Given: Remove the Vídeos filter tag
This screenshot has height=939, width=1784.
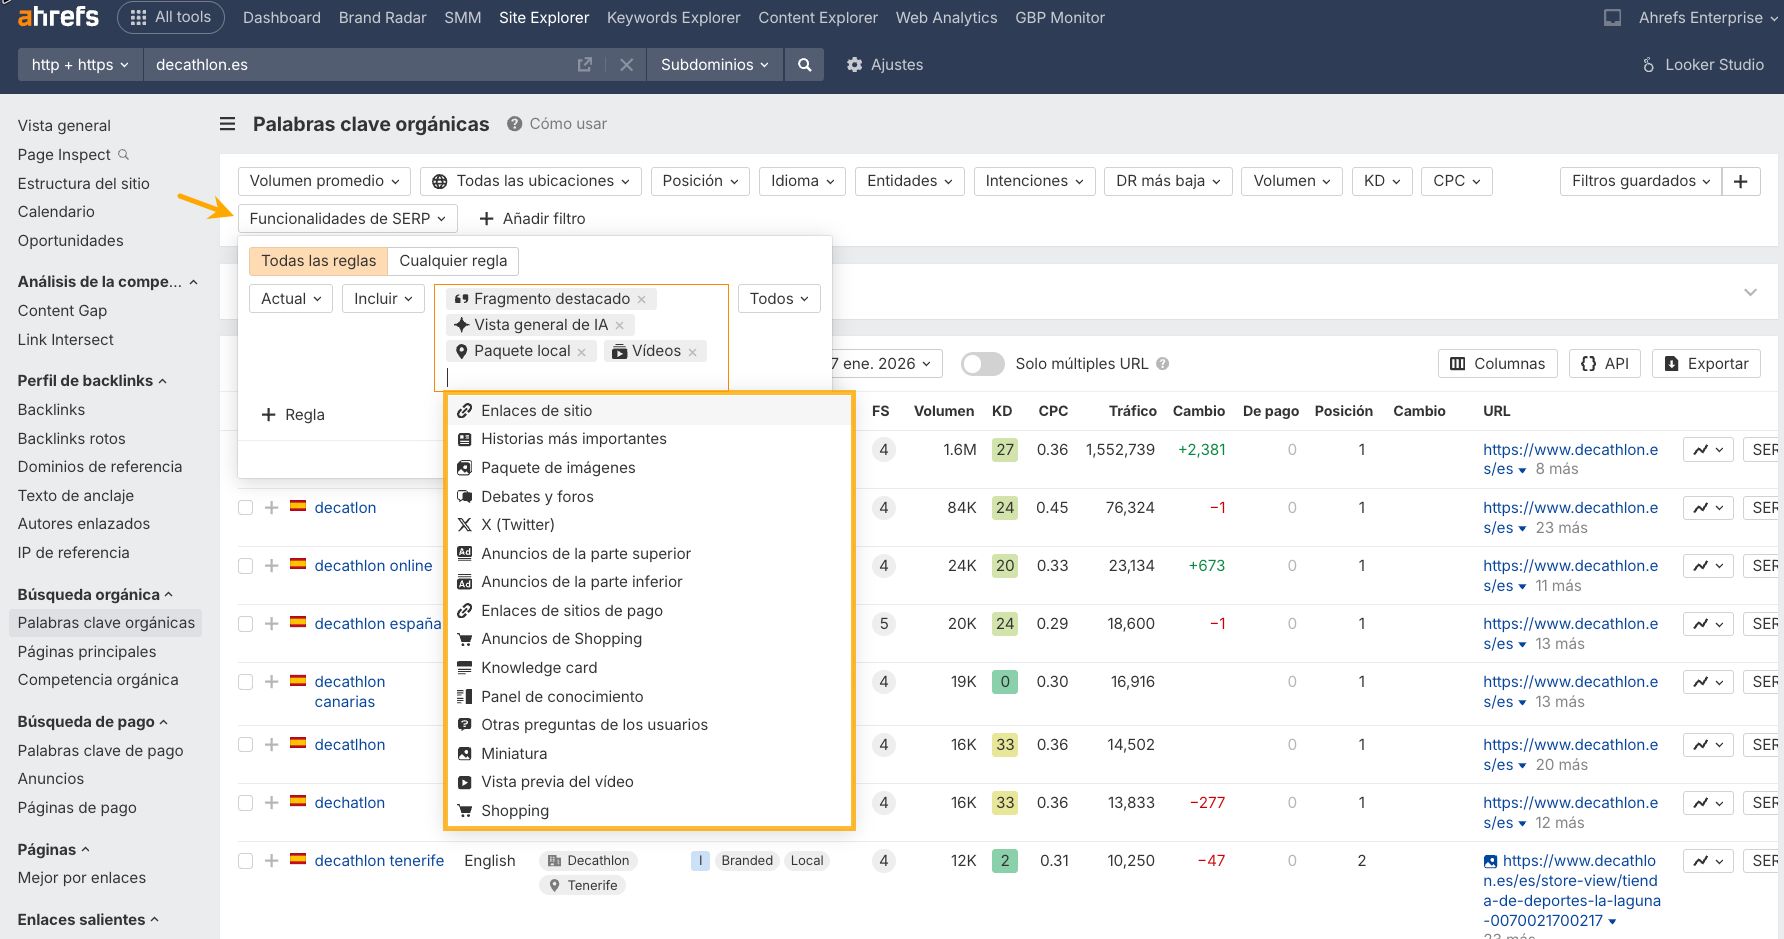Looking at the screenshot, I should [693, 352].
